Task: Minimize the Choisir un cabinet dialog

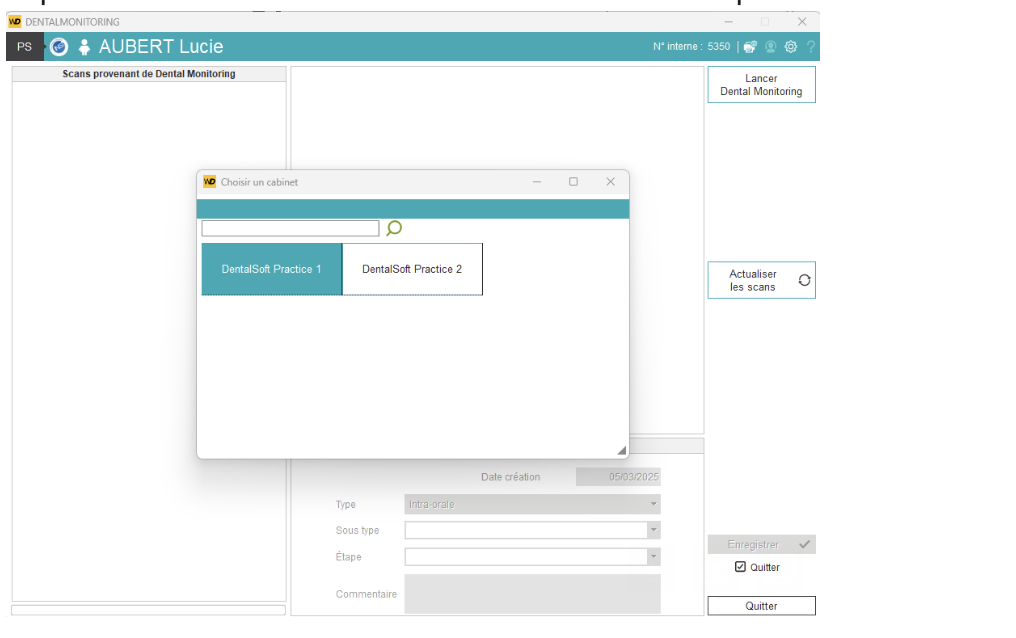Action: coord(537,182)
